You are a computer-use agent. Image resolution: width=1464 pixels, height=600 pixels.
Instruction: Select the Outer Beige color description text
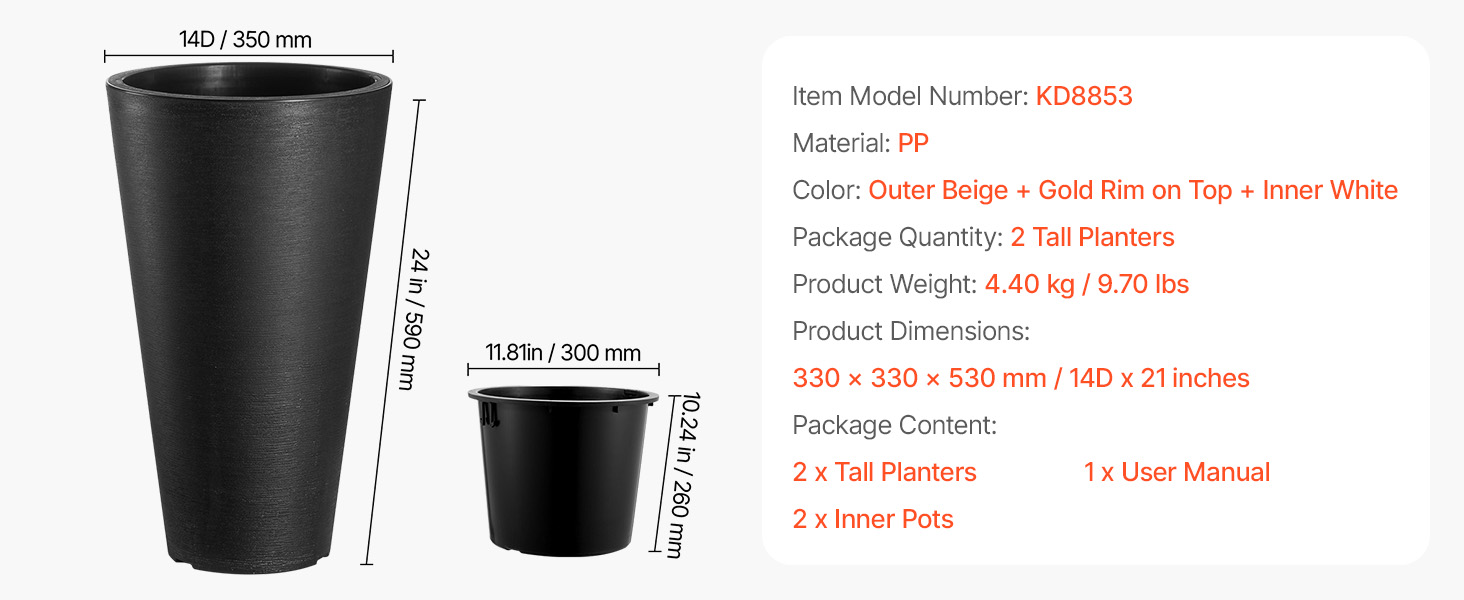coord(1133,190)
